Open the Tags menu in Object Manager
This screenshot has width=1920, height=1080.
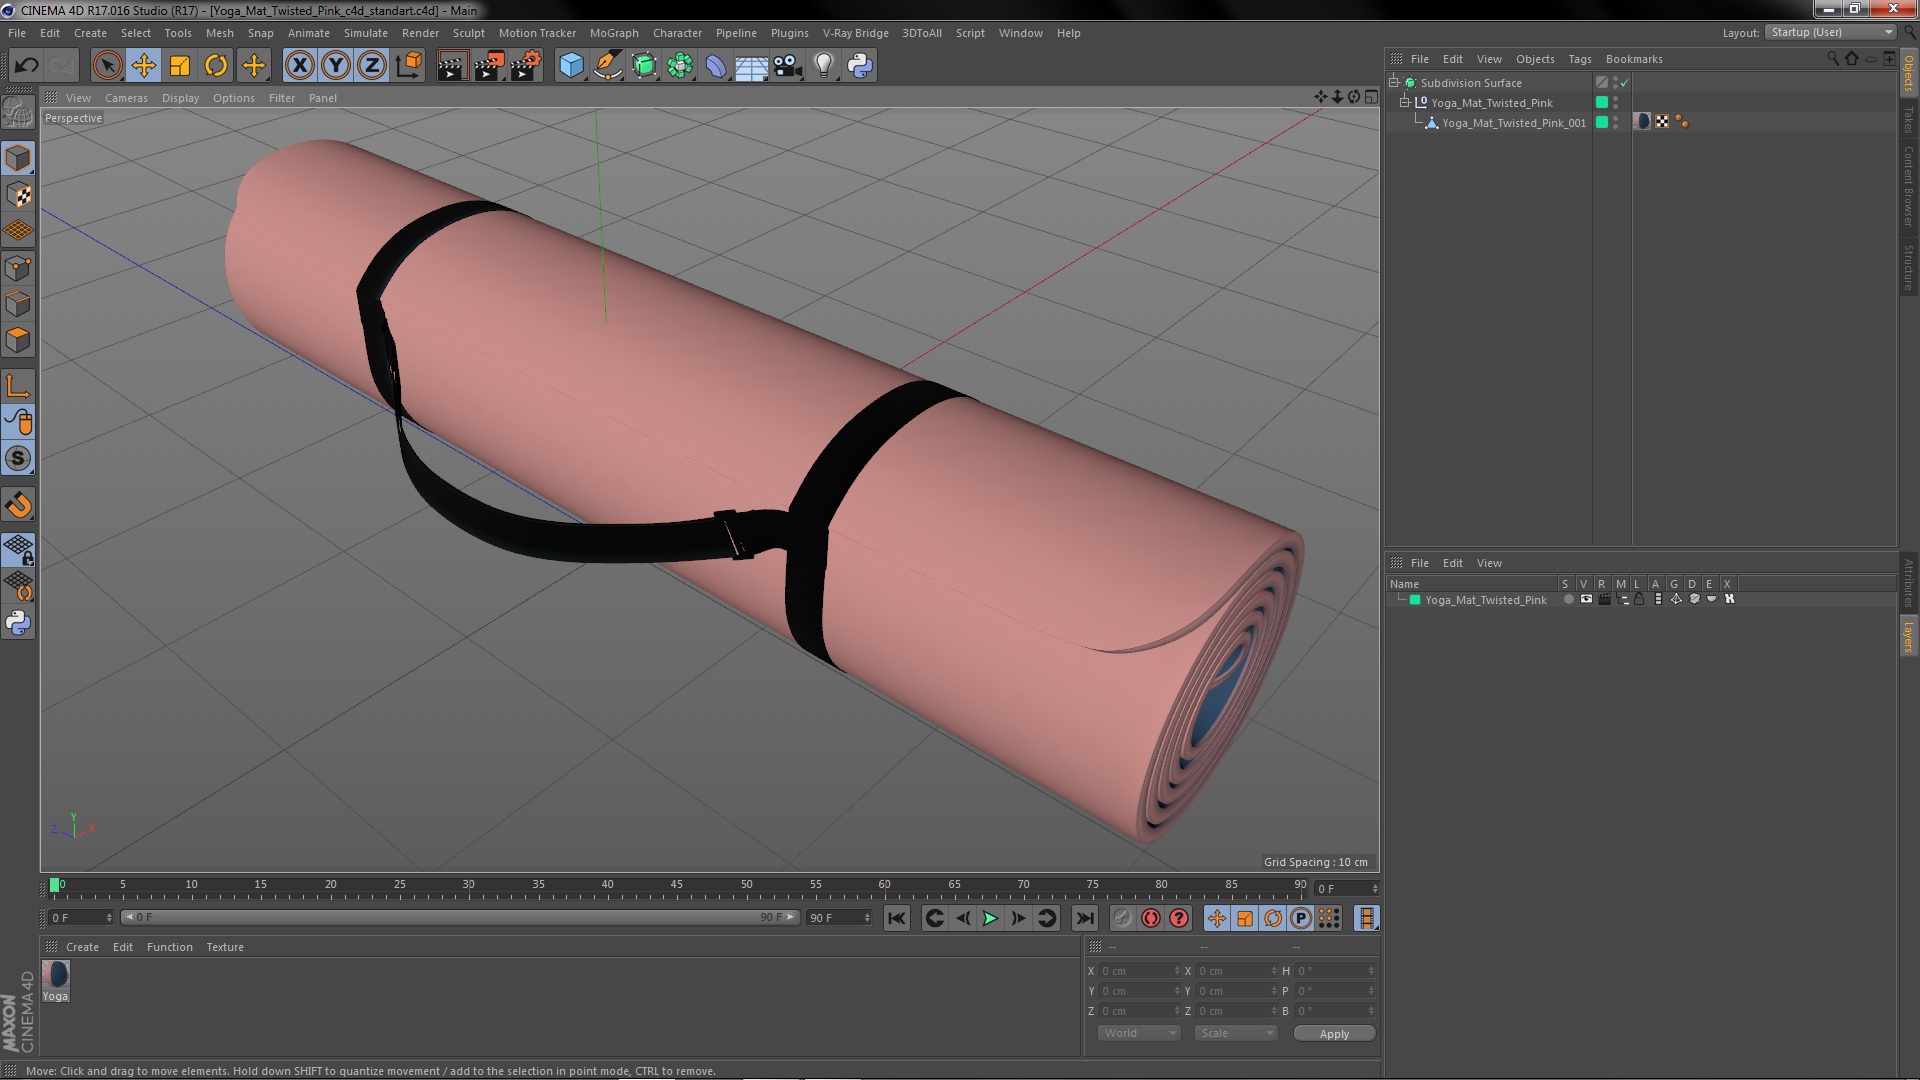(1579, 59)
